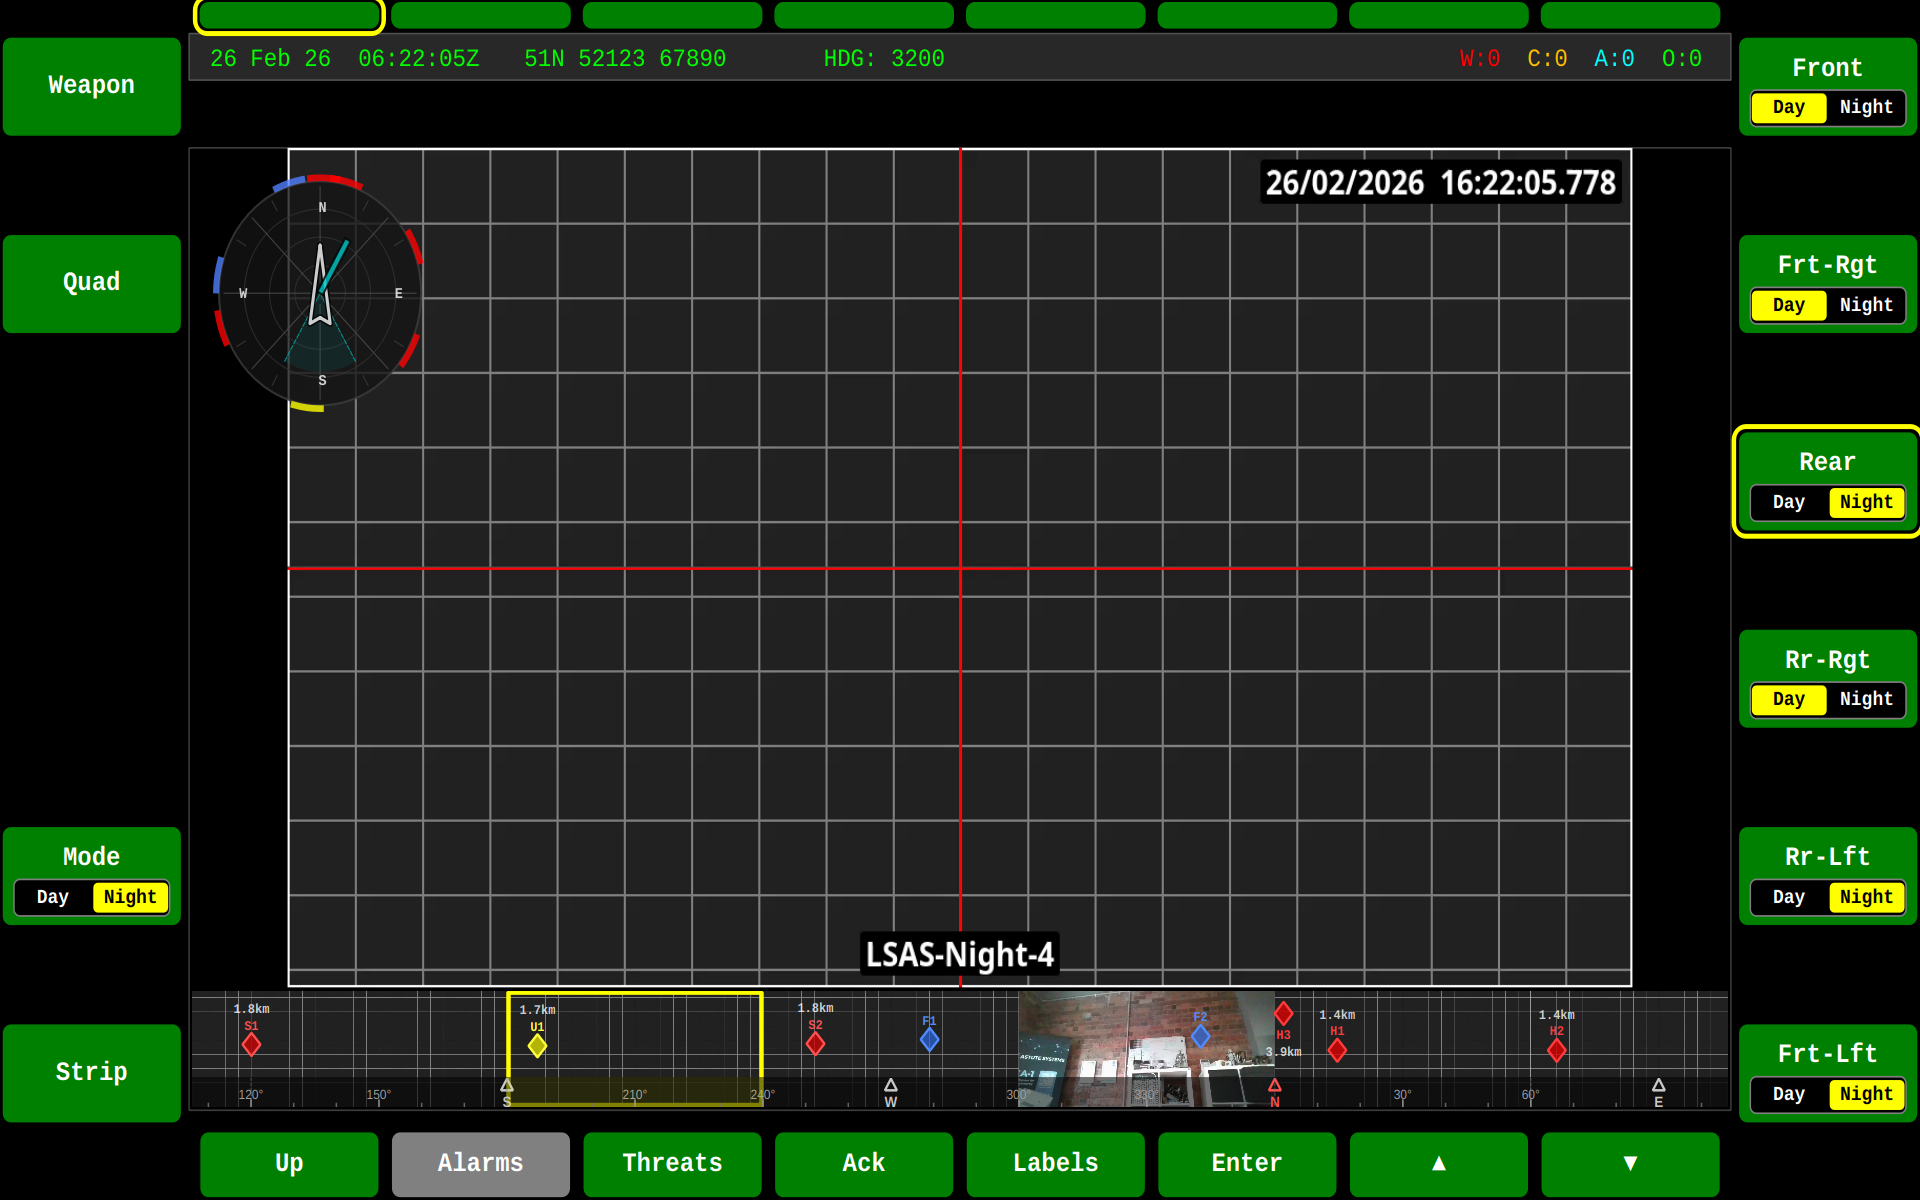The width and height of the screenshot is (1920, 1200).
Task: Select the red H1 diamond marker
Action: pos(1337,1050)
